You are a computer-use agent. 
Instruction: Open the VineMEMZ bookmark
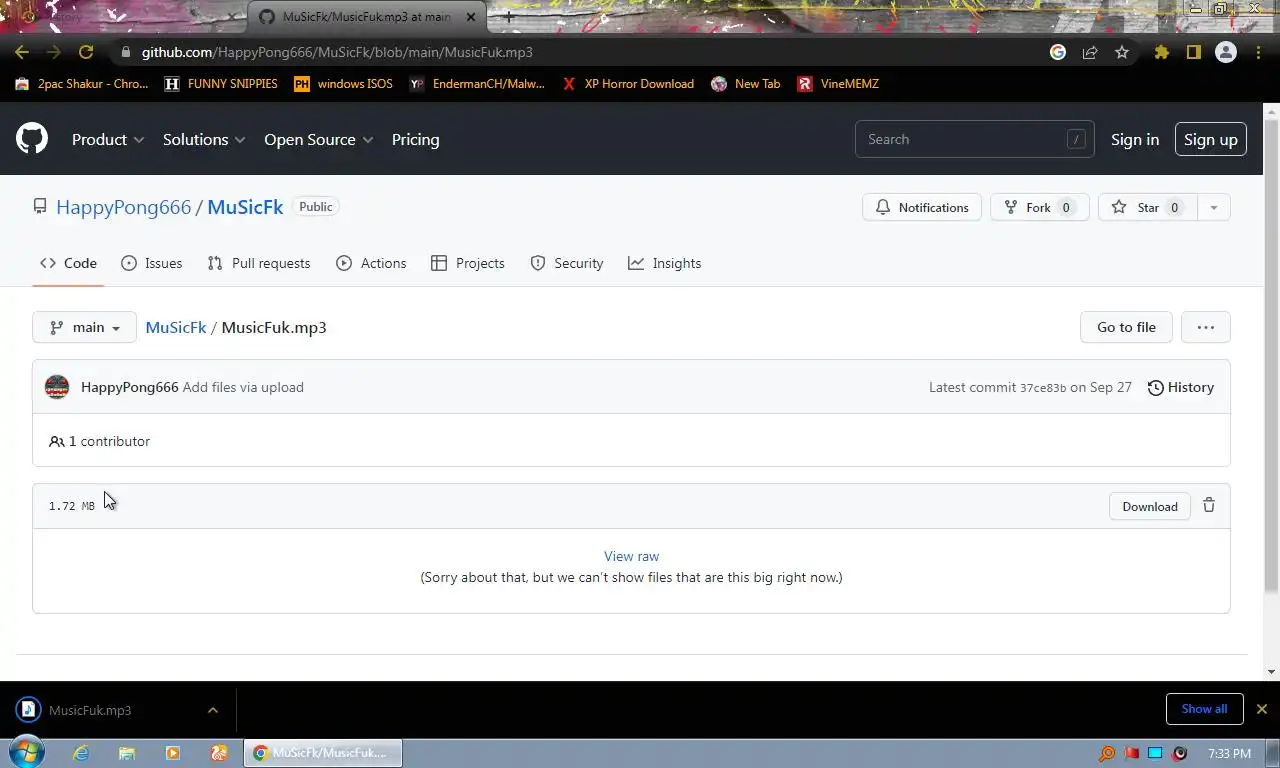(x=838, y=84)
